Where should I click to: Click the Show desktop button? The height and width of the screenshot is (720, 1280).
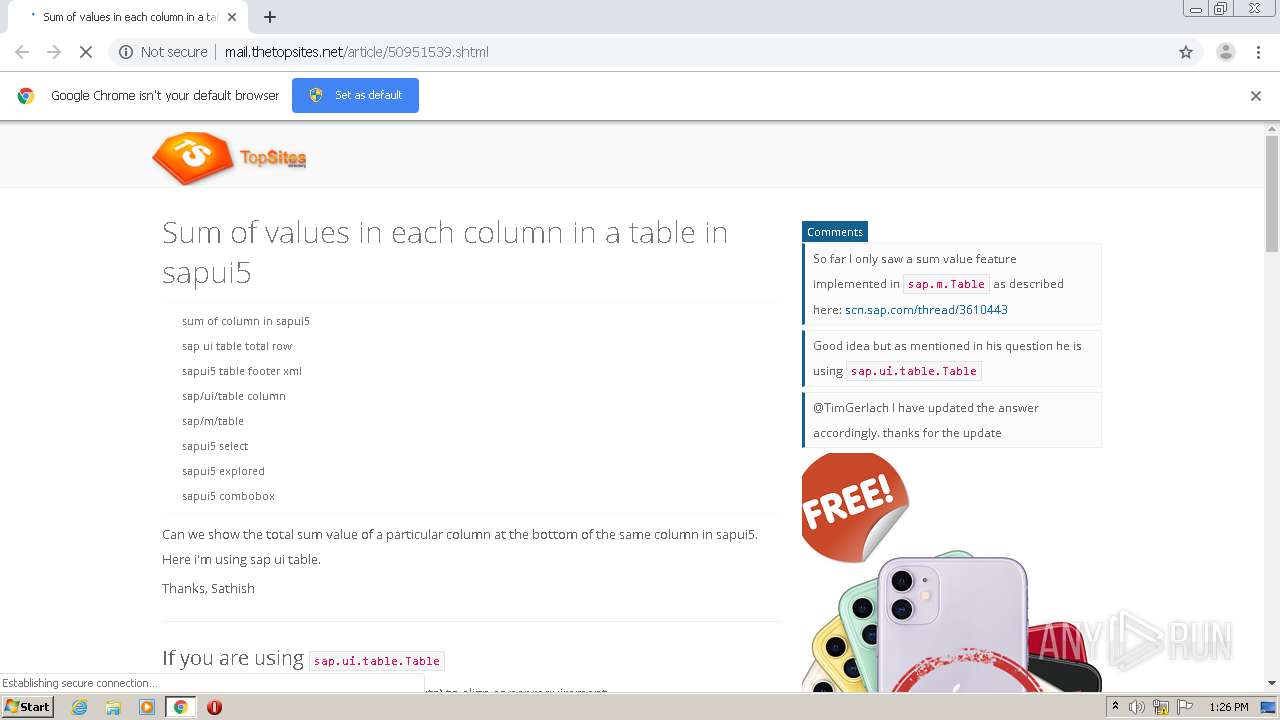pos(1269,707)
